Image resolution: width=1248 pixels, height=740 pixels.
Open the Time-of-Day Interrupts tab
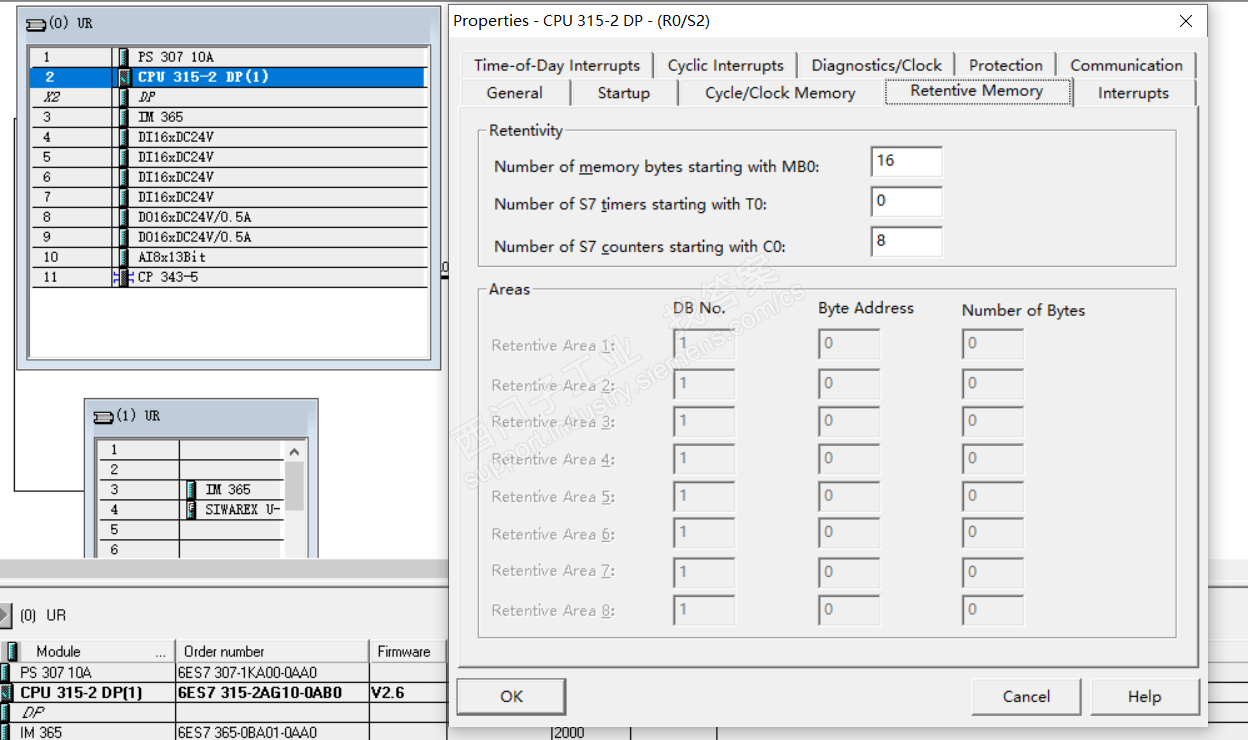pyautogui.click(x=557, y=65)
